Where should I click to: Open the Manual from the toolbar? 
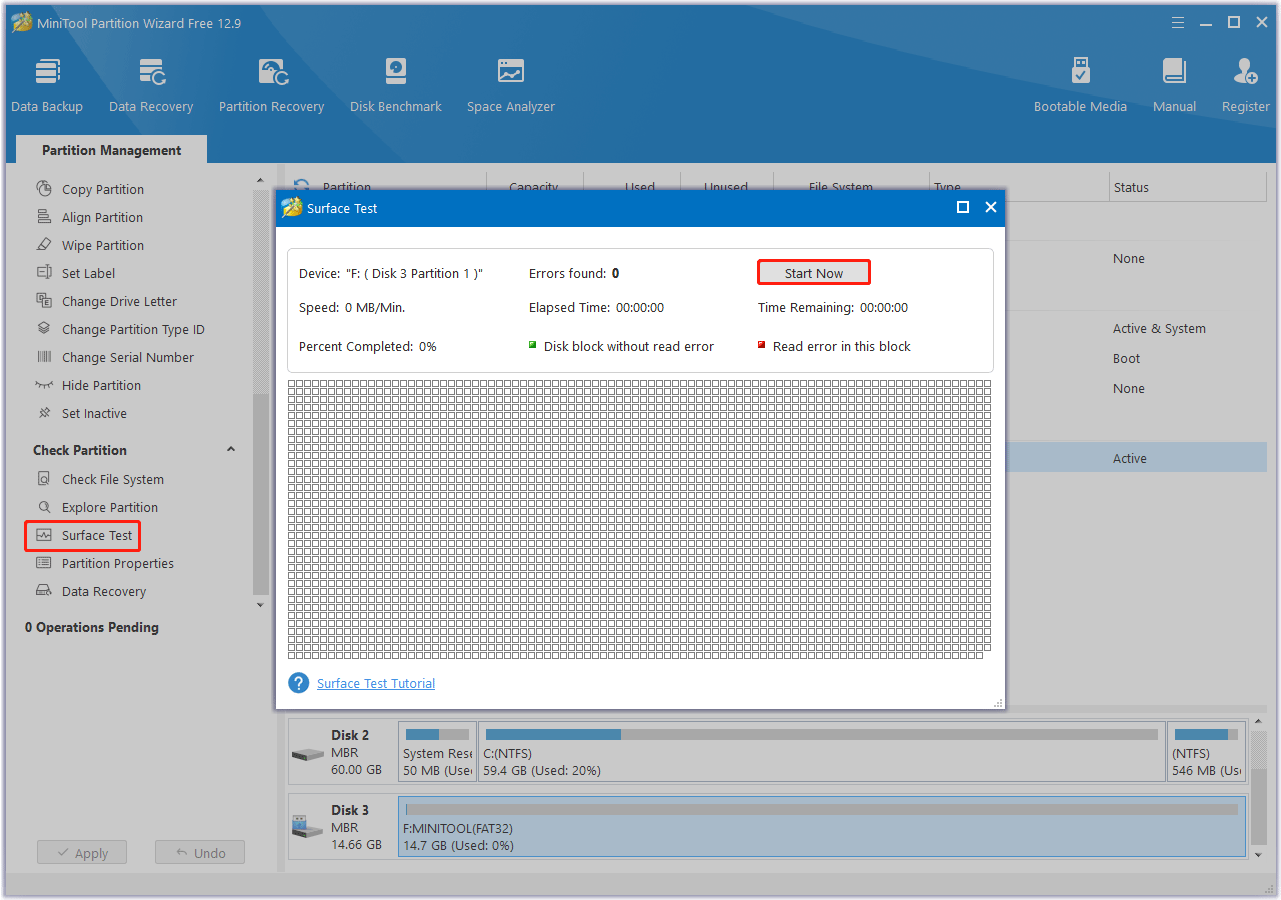pyautogui.click(x=1174, y=85)
